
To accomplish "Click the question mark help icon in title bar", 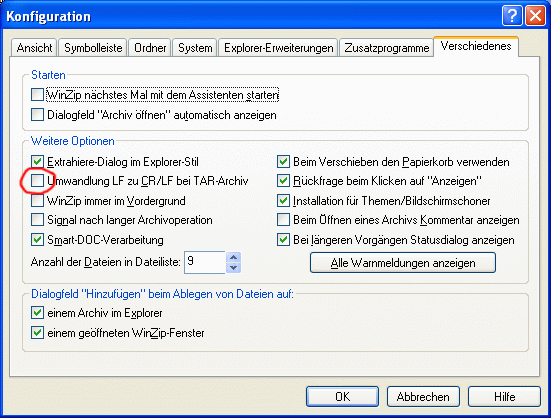I will click(512, 16).
